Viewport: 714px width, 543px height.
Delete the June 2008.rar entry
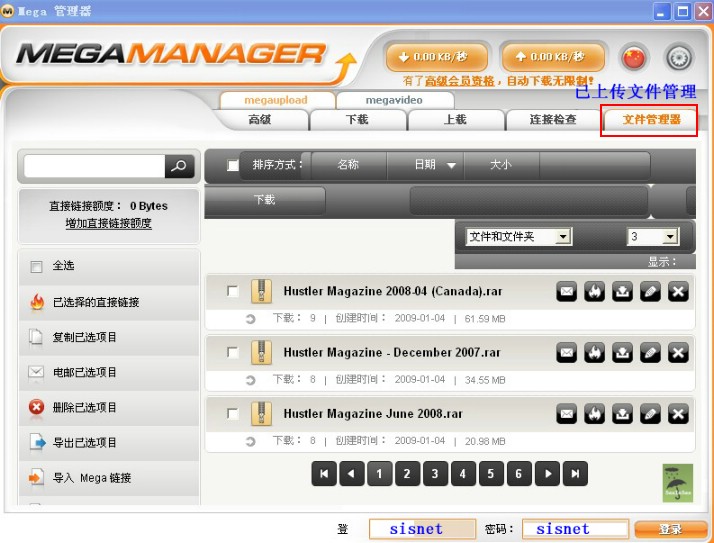pyautogui.click(x=678, y=414)
